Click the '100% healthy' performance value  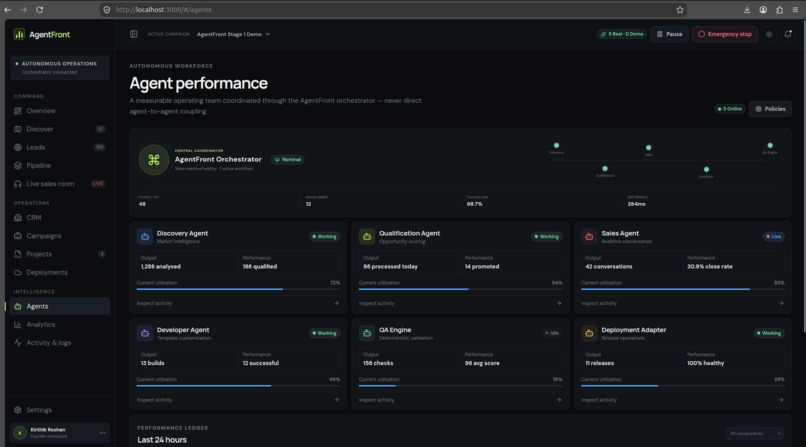tap(705, 363)
